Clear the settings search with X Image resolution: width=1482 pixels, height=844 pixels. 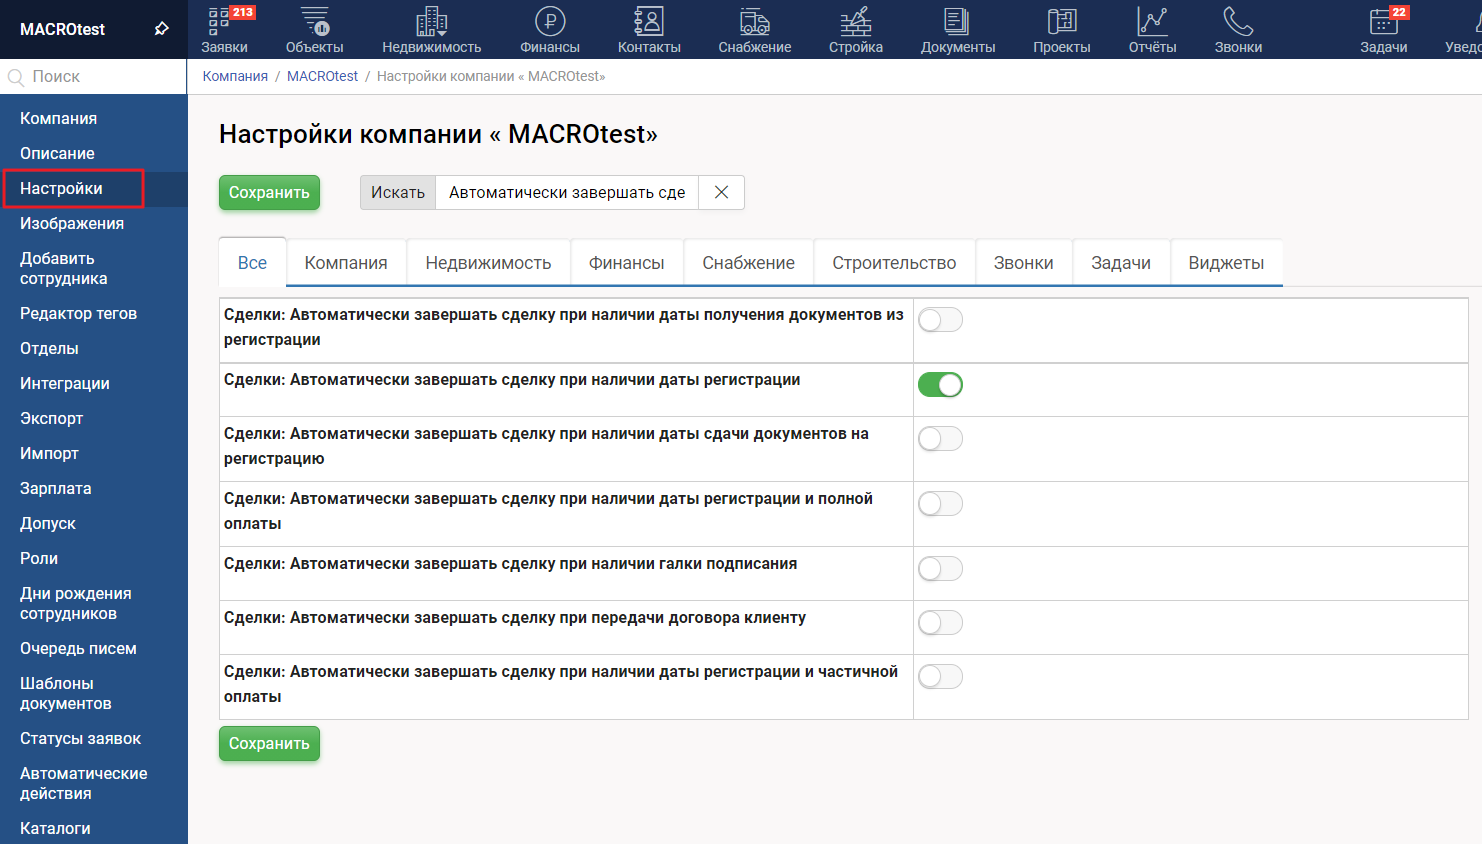721,192
